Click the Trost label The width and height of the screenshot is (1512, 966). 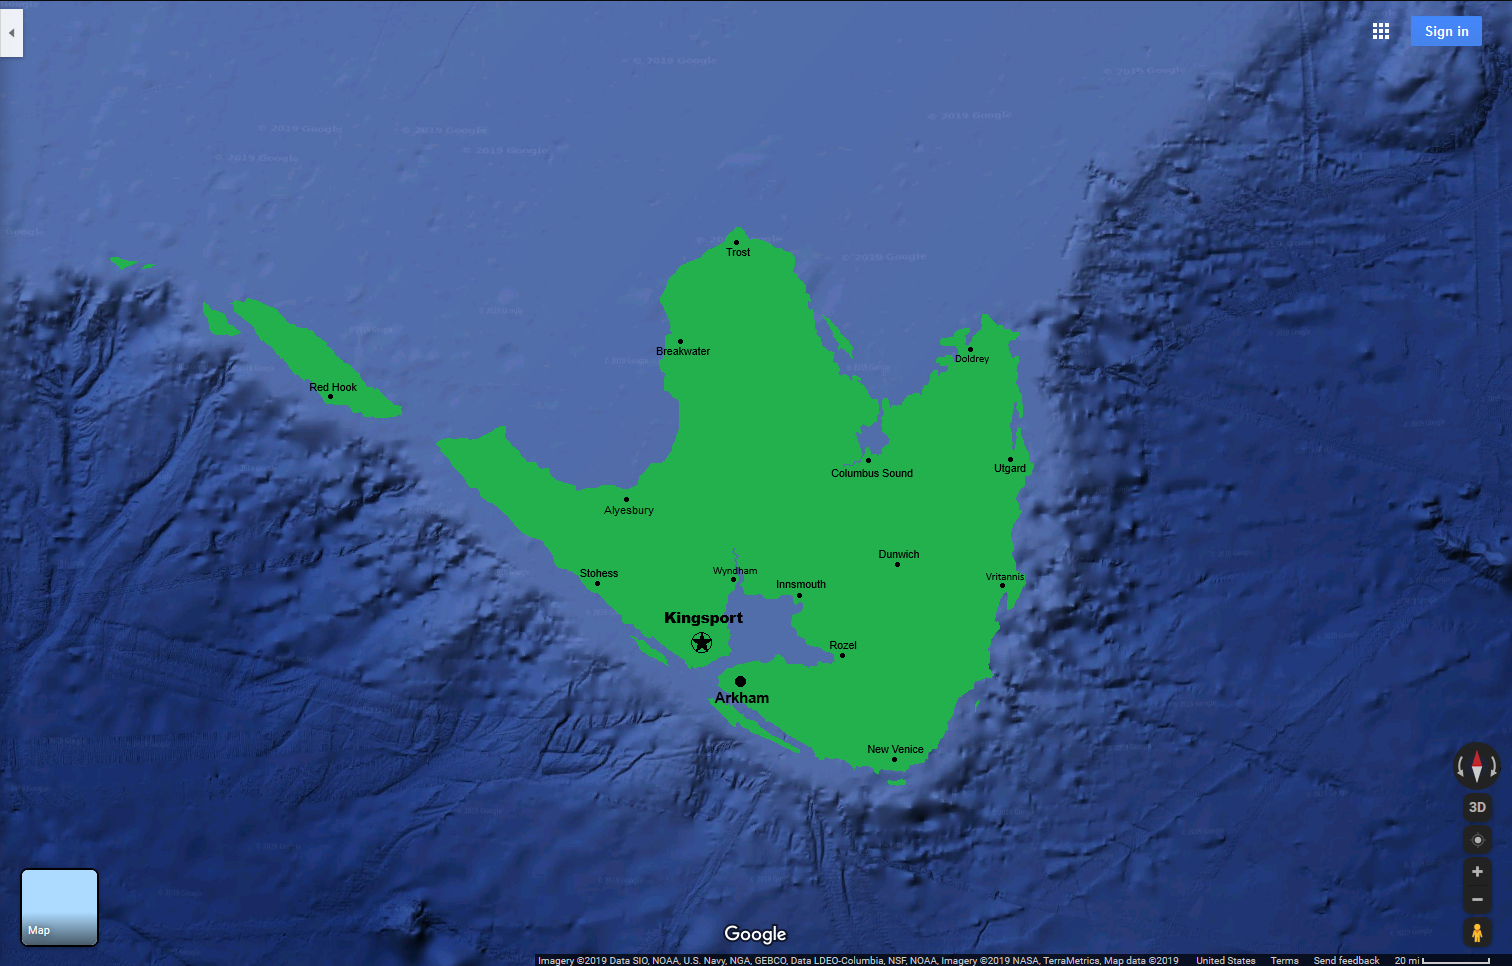point(738,252)
